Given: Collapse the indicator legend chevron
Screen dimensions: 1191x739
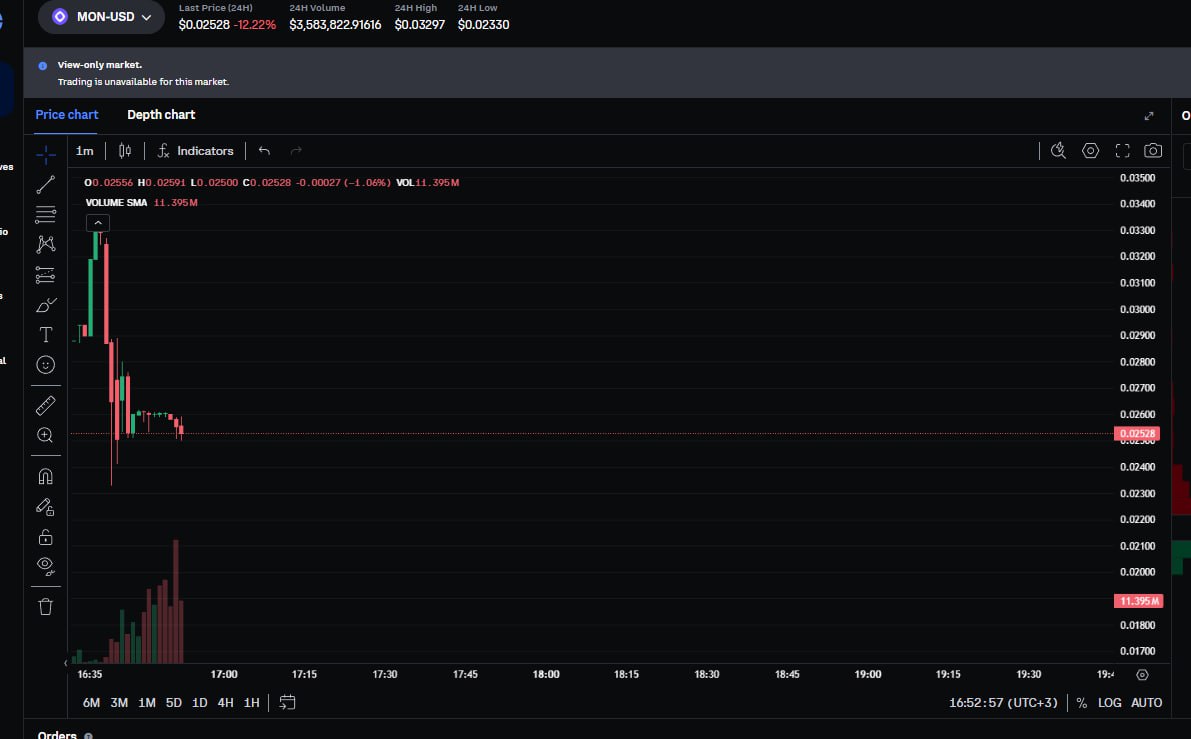Looking at the screenshot, I should tap(98, 222).
